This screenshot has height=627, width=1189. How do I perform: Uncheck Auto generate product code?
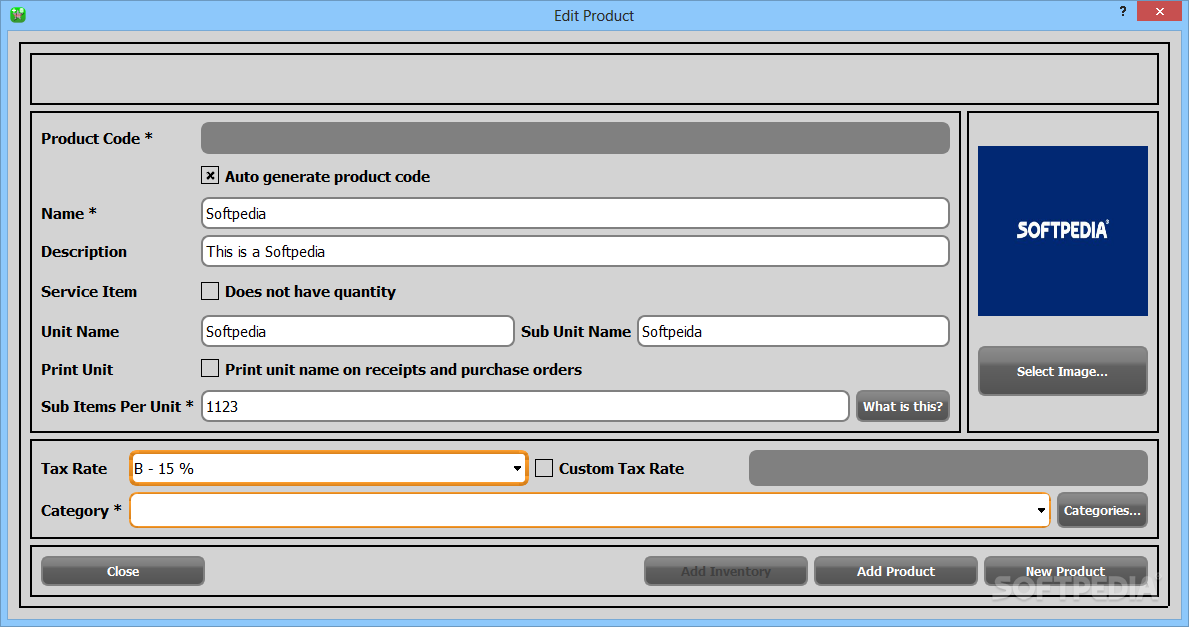click(210, 176)
